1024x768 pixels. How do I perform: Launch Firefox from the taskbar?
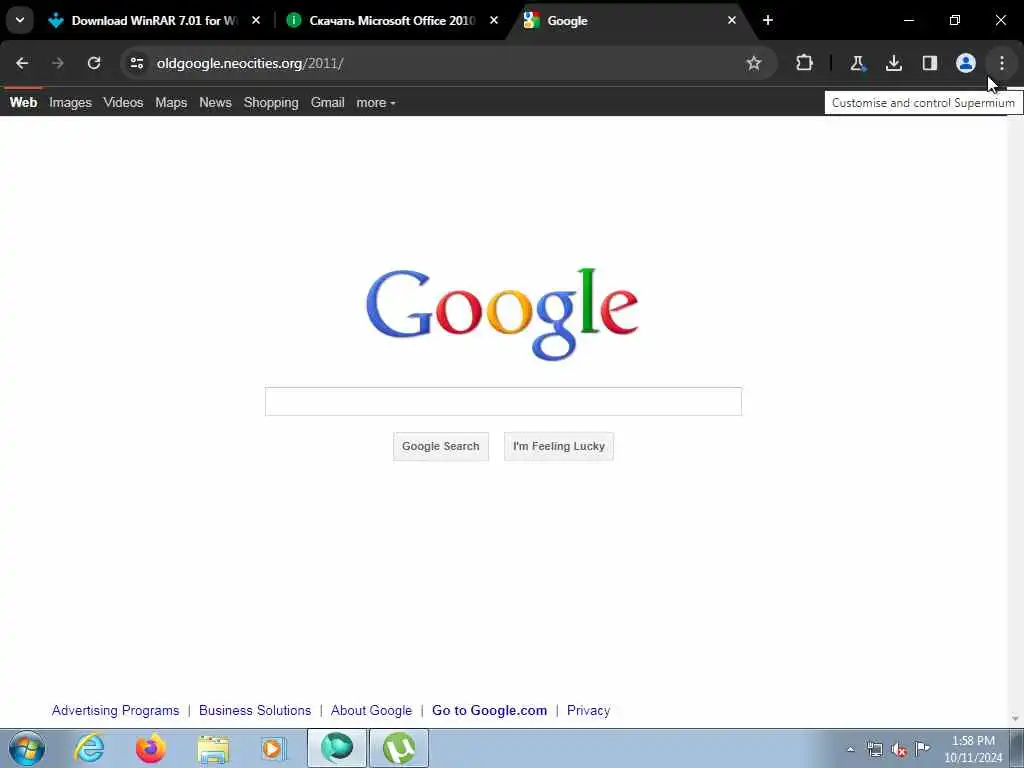151,748
